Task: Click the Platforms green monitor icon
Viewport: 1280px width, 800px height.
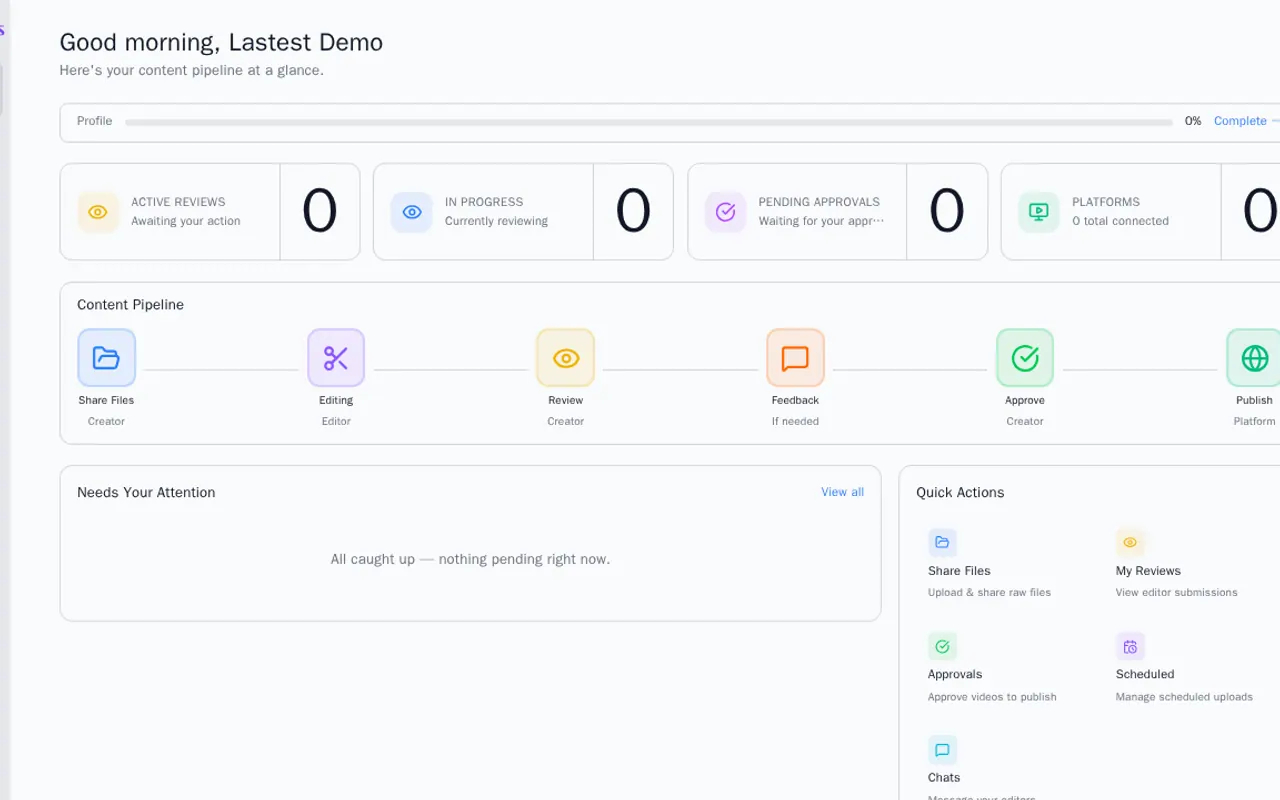Action: pyautogui.click(x=1039, y=212)
